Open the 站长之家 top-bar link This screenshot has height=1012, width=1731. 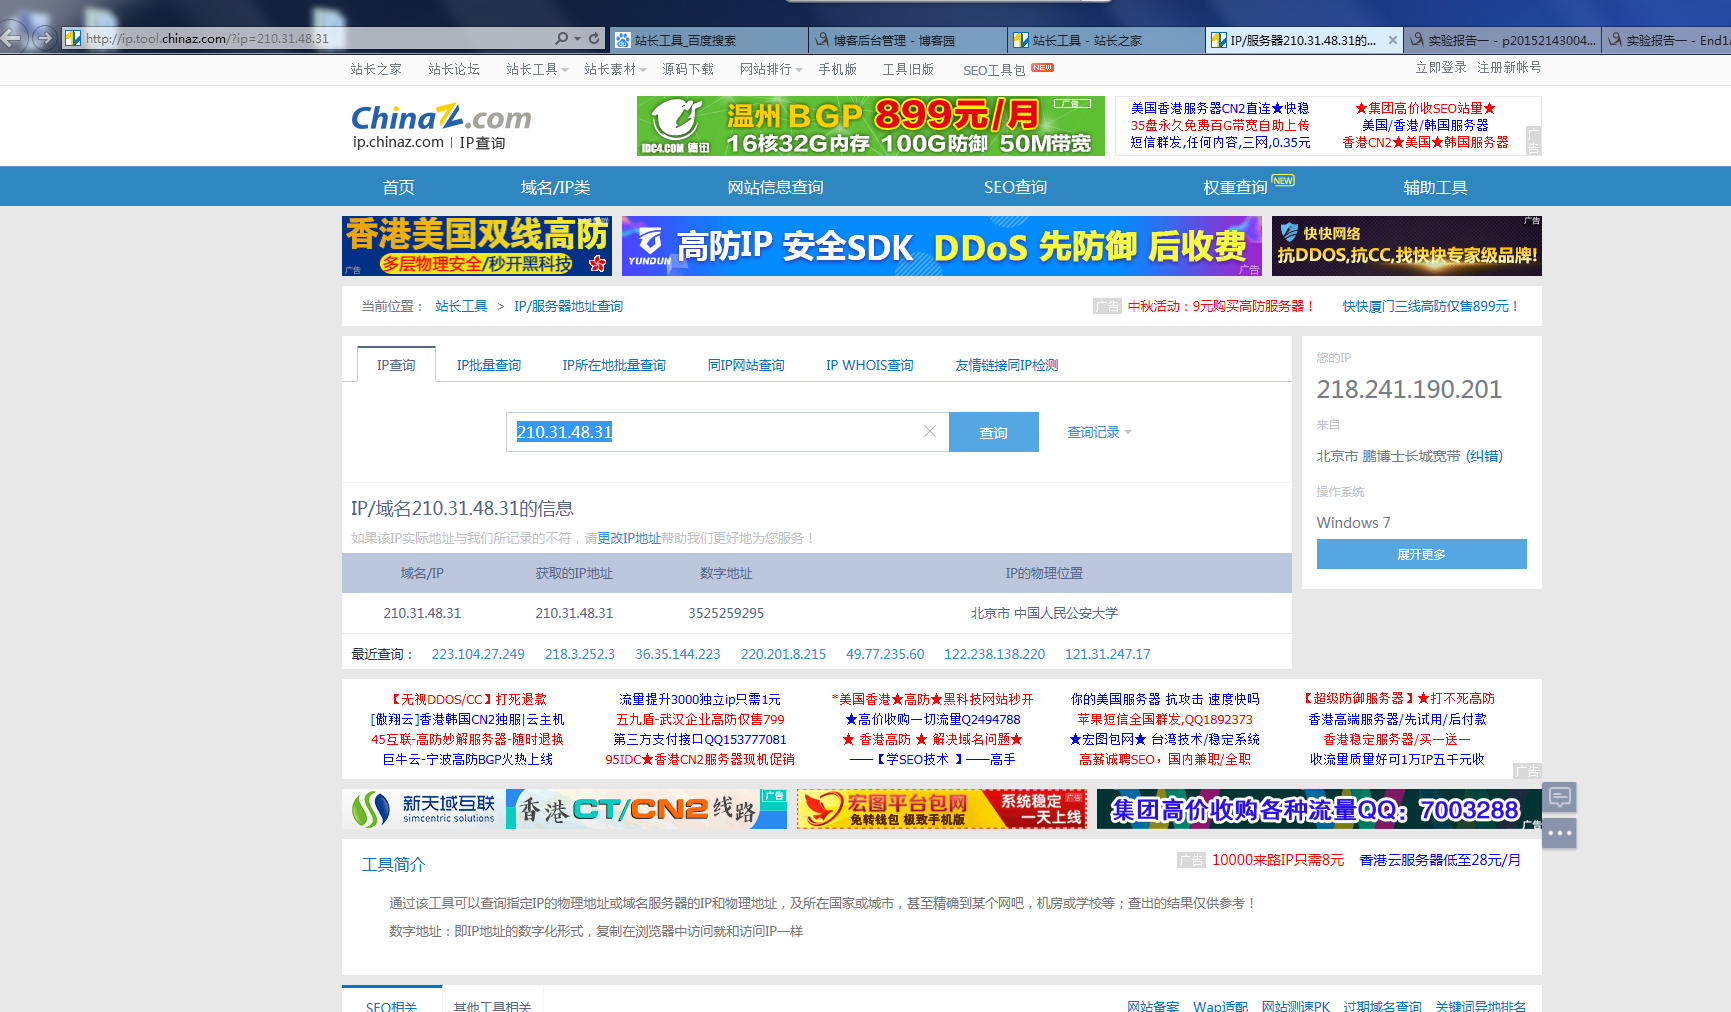click(376, 69)
